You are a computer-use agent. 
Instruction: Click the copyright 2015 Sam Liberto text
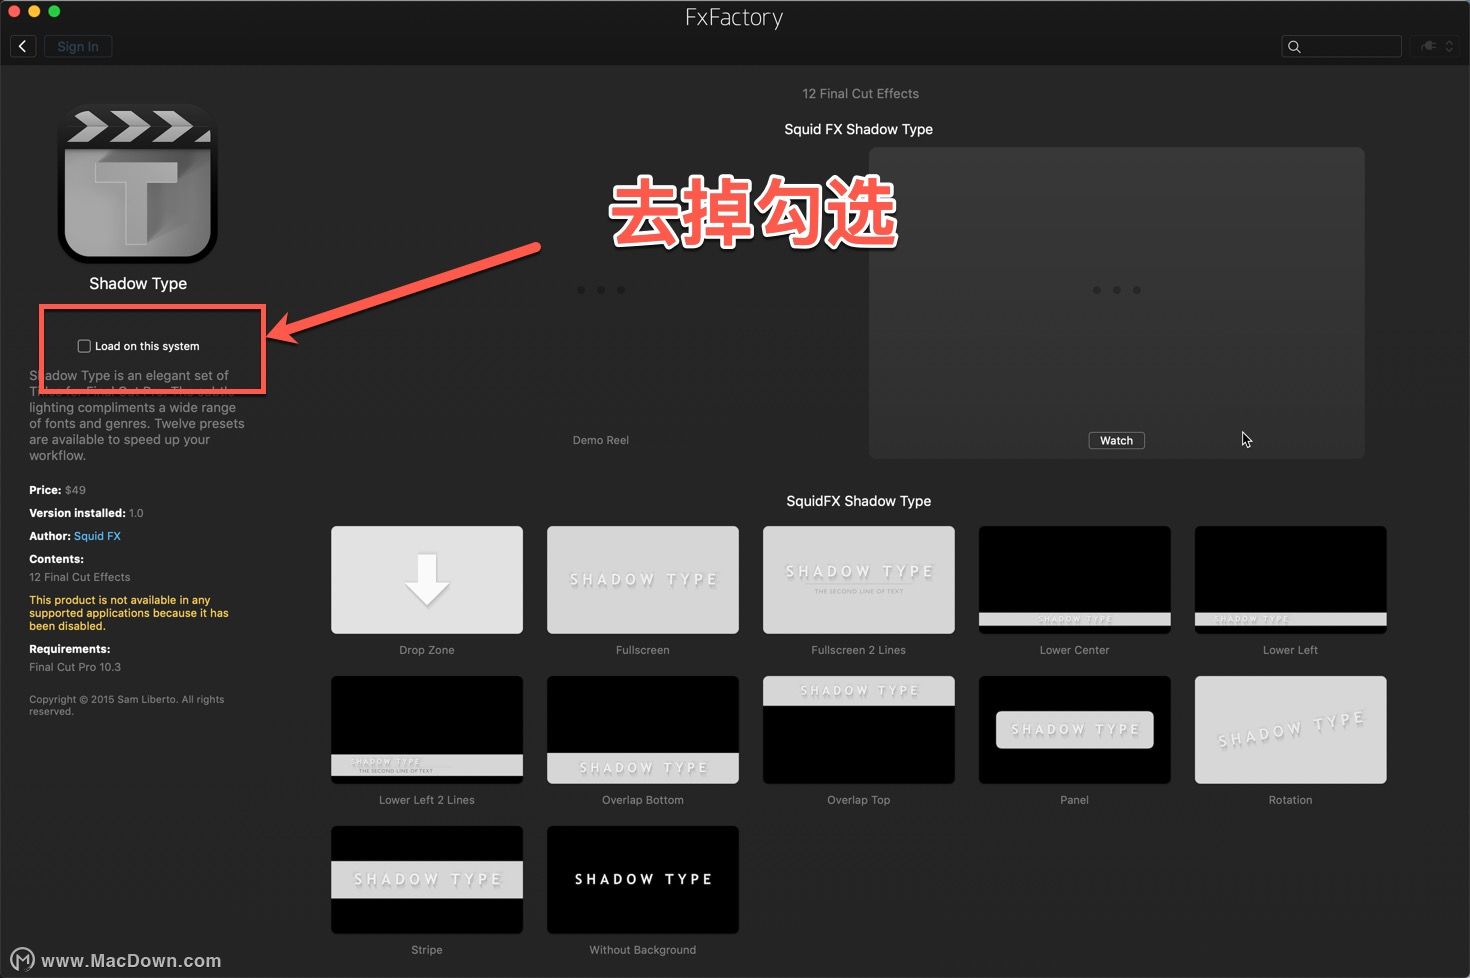[127, 705]
